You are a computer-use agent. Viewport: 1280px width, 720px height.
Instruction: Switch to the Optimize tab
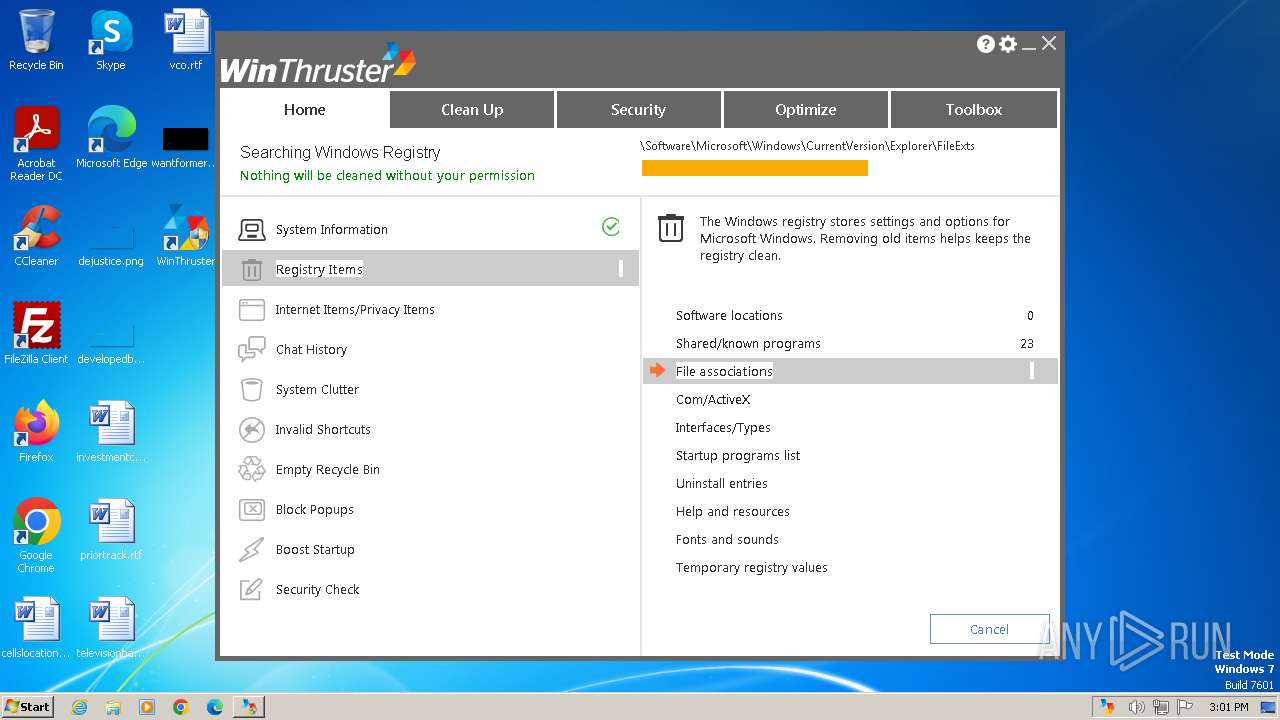click(x=805, y=110)
